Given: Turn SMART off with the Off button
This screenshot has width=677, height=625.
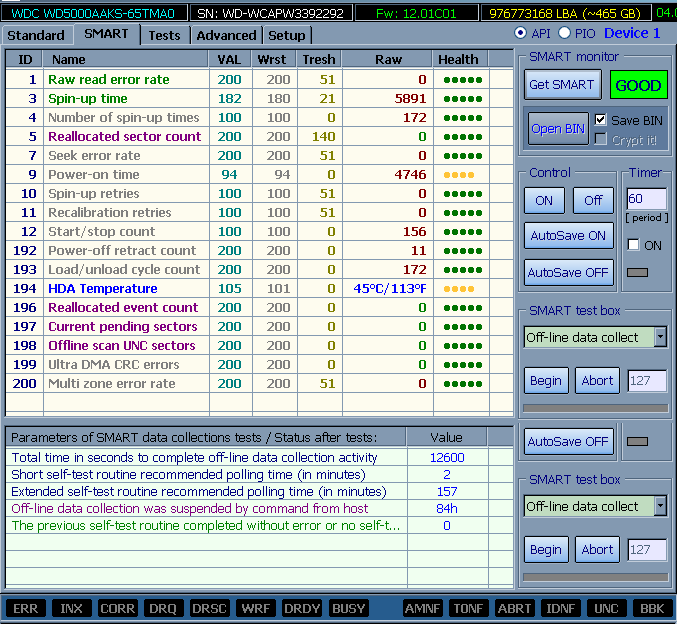Looking at the screenshot, I should 593,200.
